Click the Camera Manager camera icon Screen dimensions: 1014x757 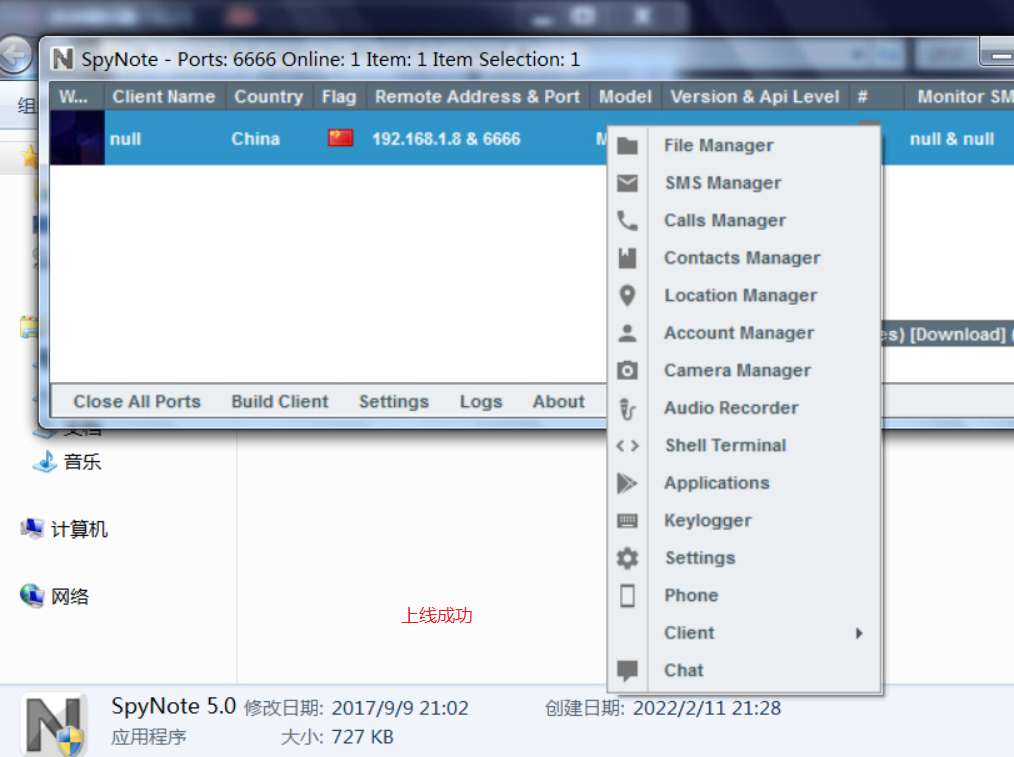click(627, 370)
